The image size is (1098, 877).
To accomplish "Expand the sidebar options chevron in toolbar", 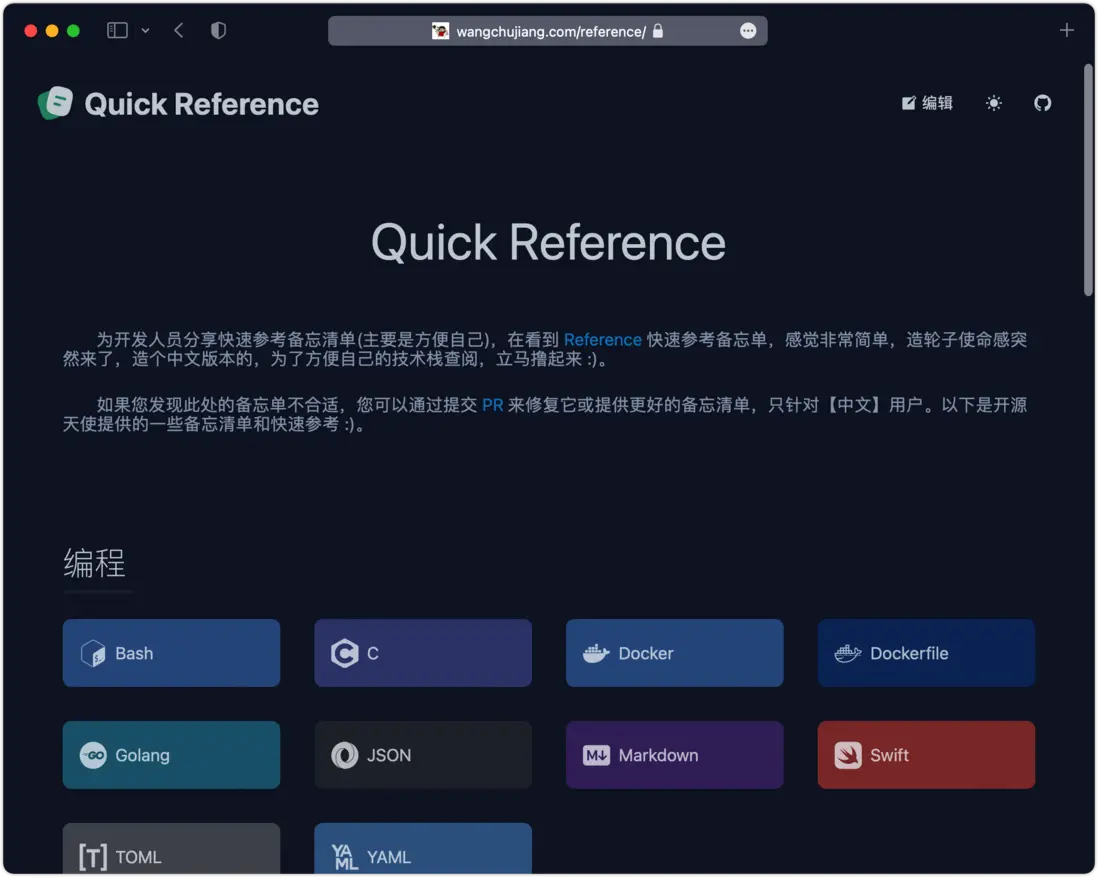I will click(x=143, y=30).
